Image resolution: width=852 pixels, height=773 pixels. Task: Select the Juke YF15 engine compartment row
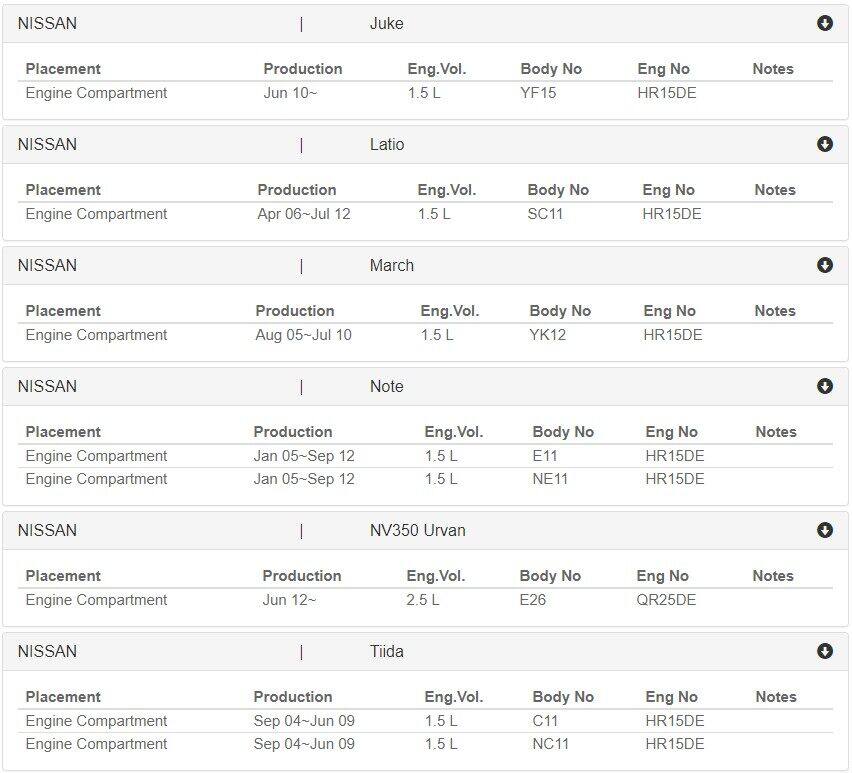(x=425, y=93)
